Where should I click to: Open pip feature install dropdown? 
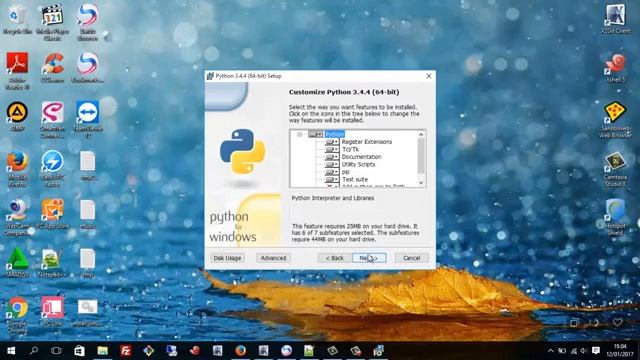(332, 172)
